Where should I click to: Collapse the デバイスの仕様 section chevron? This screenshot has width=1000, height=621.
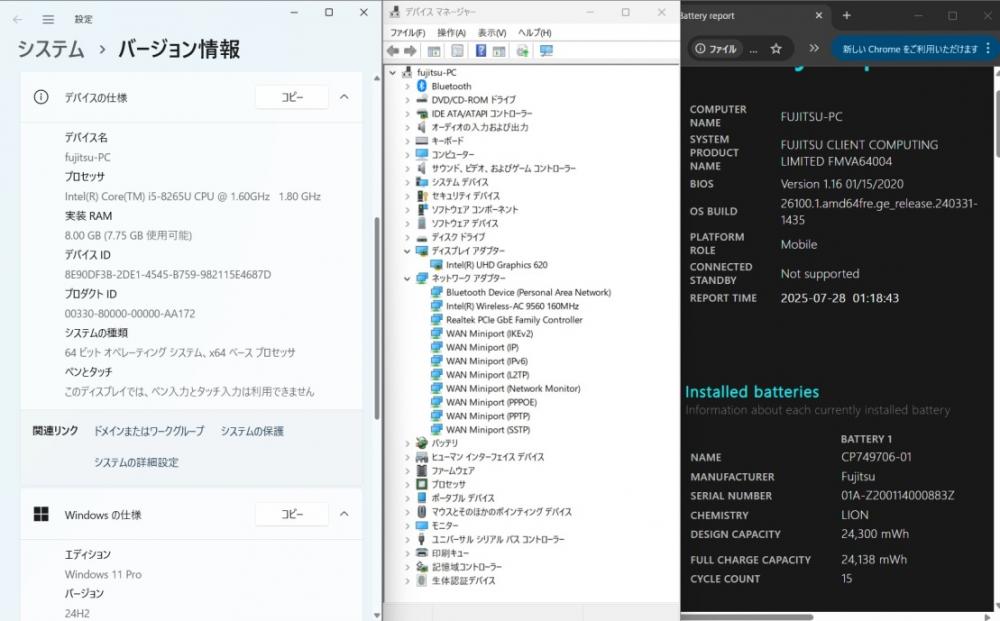point(344,97)
